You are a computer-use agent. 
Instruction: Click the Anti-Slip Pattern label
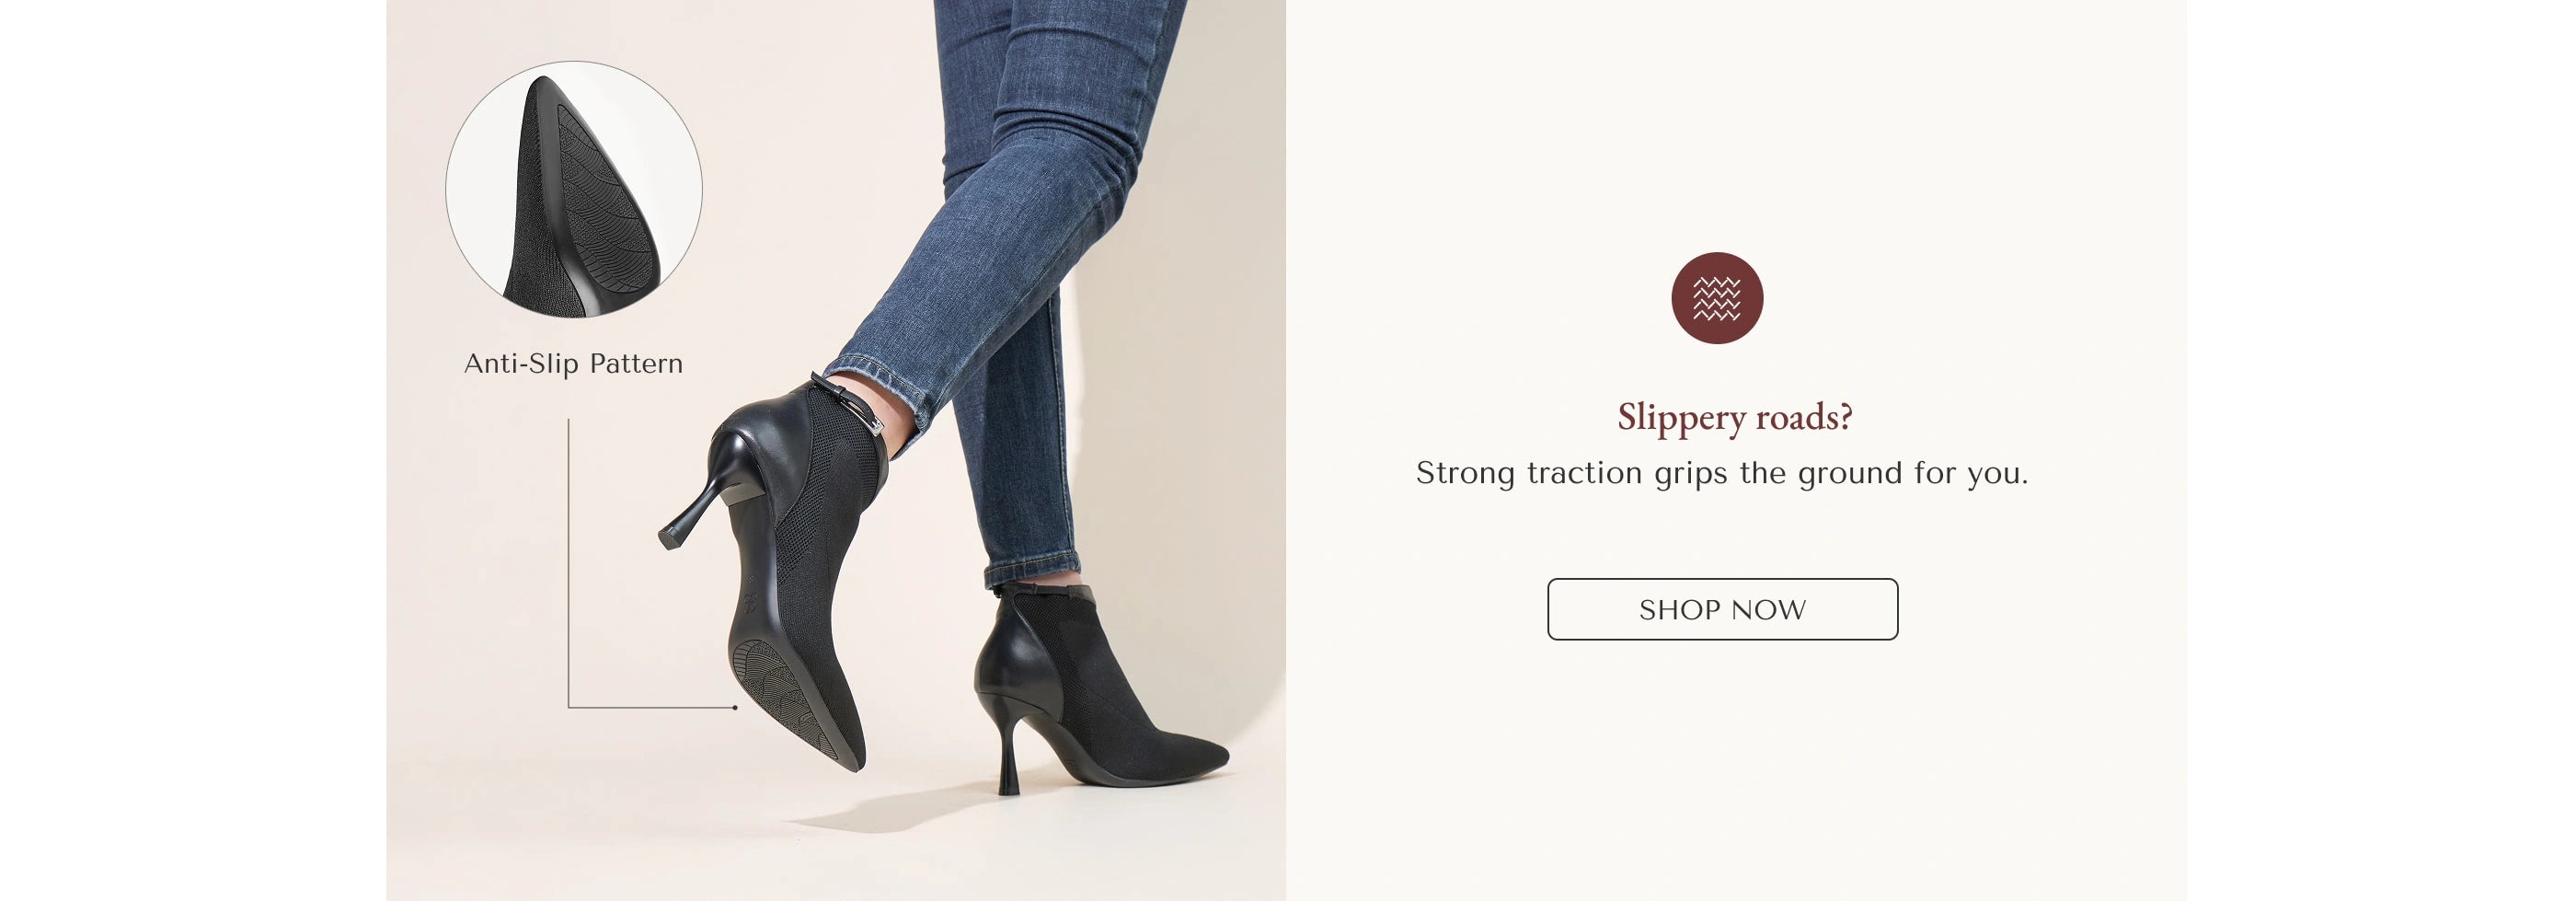pyautogui.click(x=574, y=363)
